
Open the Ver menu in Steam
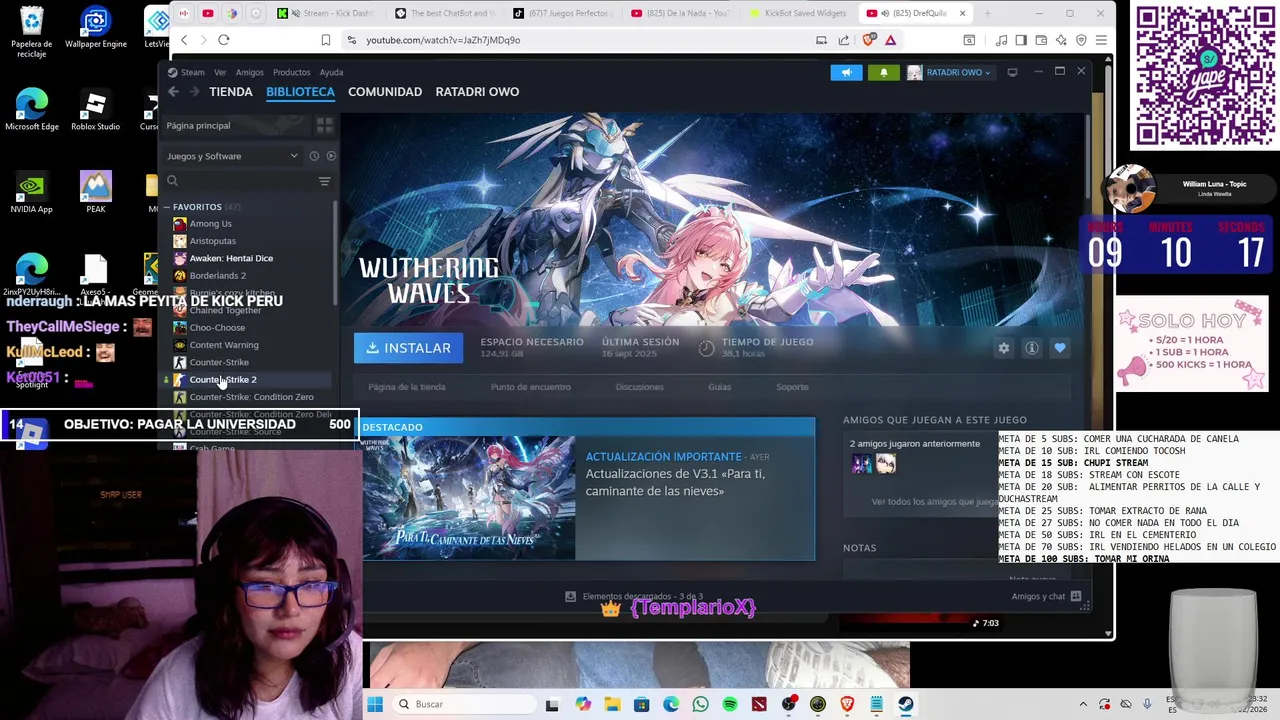220,72
